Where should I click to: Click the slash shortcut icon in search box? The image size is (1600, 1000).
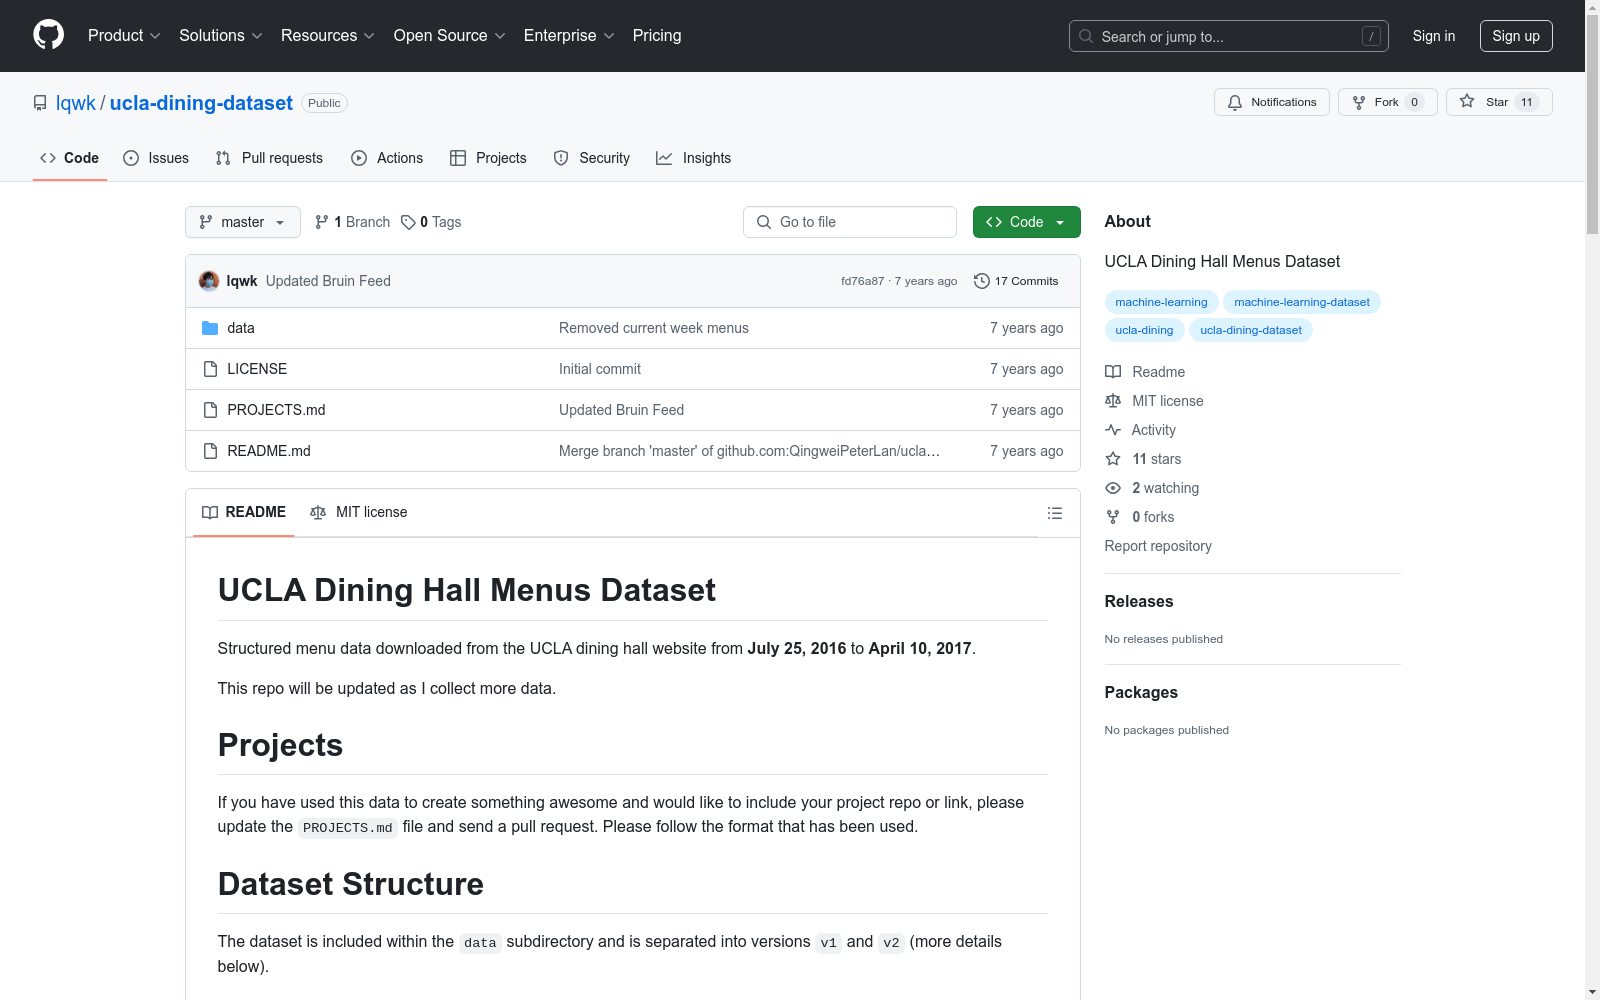pyautogui.click(x=1371, y=36)
